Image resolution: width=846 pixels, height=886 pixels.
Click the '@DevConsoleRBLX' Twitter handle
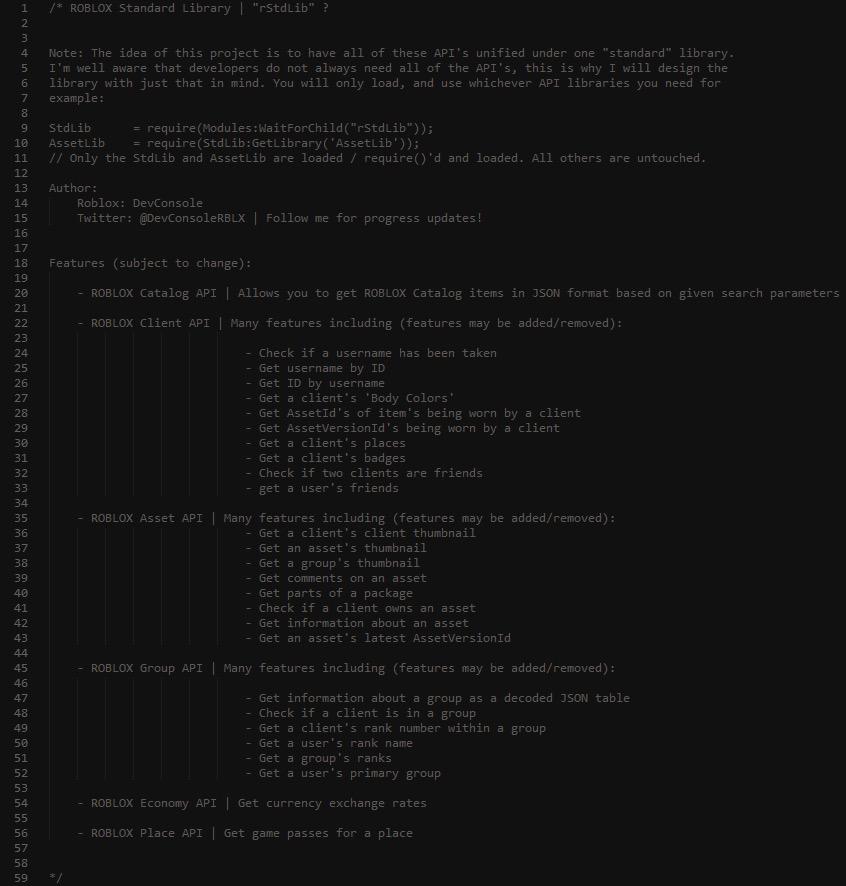tap(192, 218)
